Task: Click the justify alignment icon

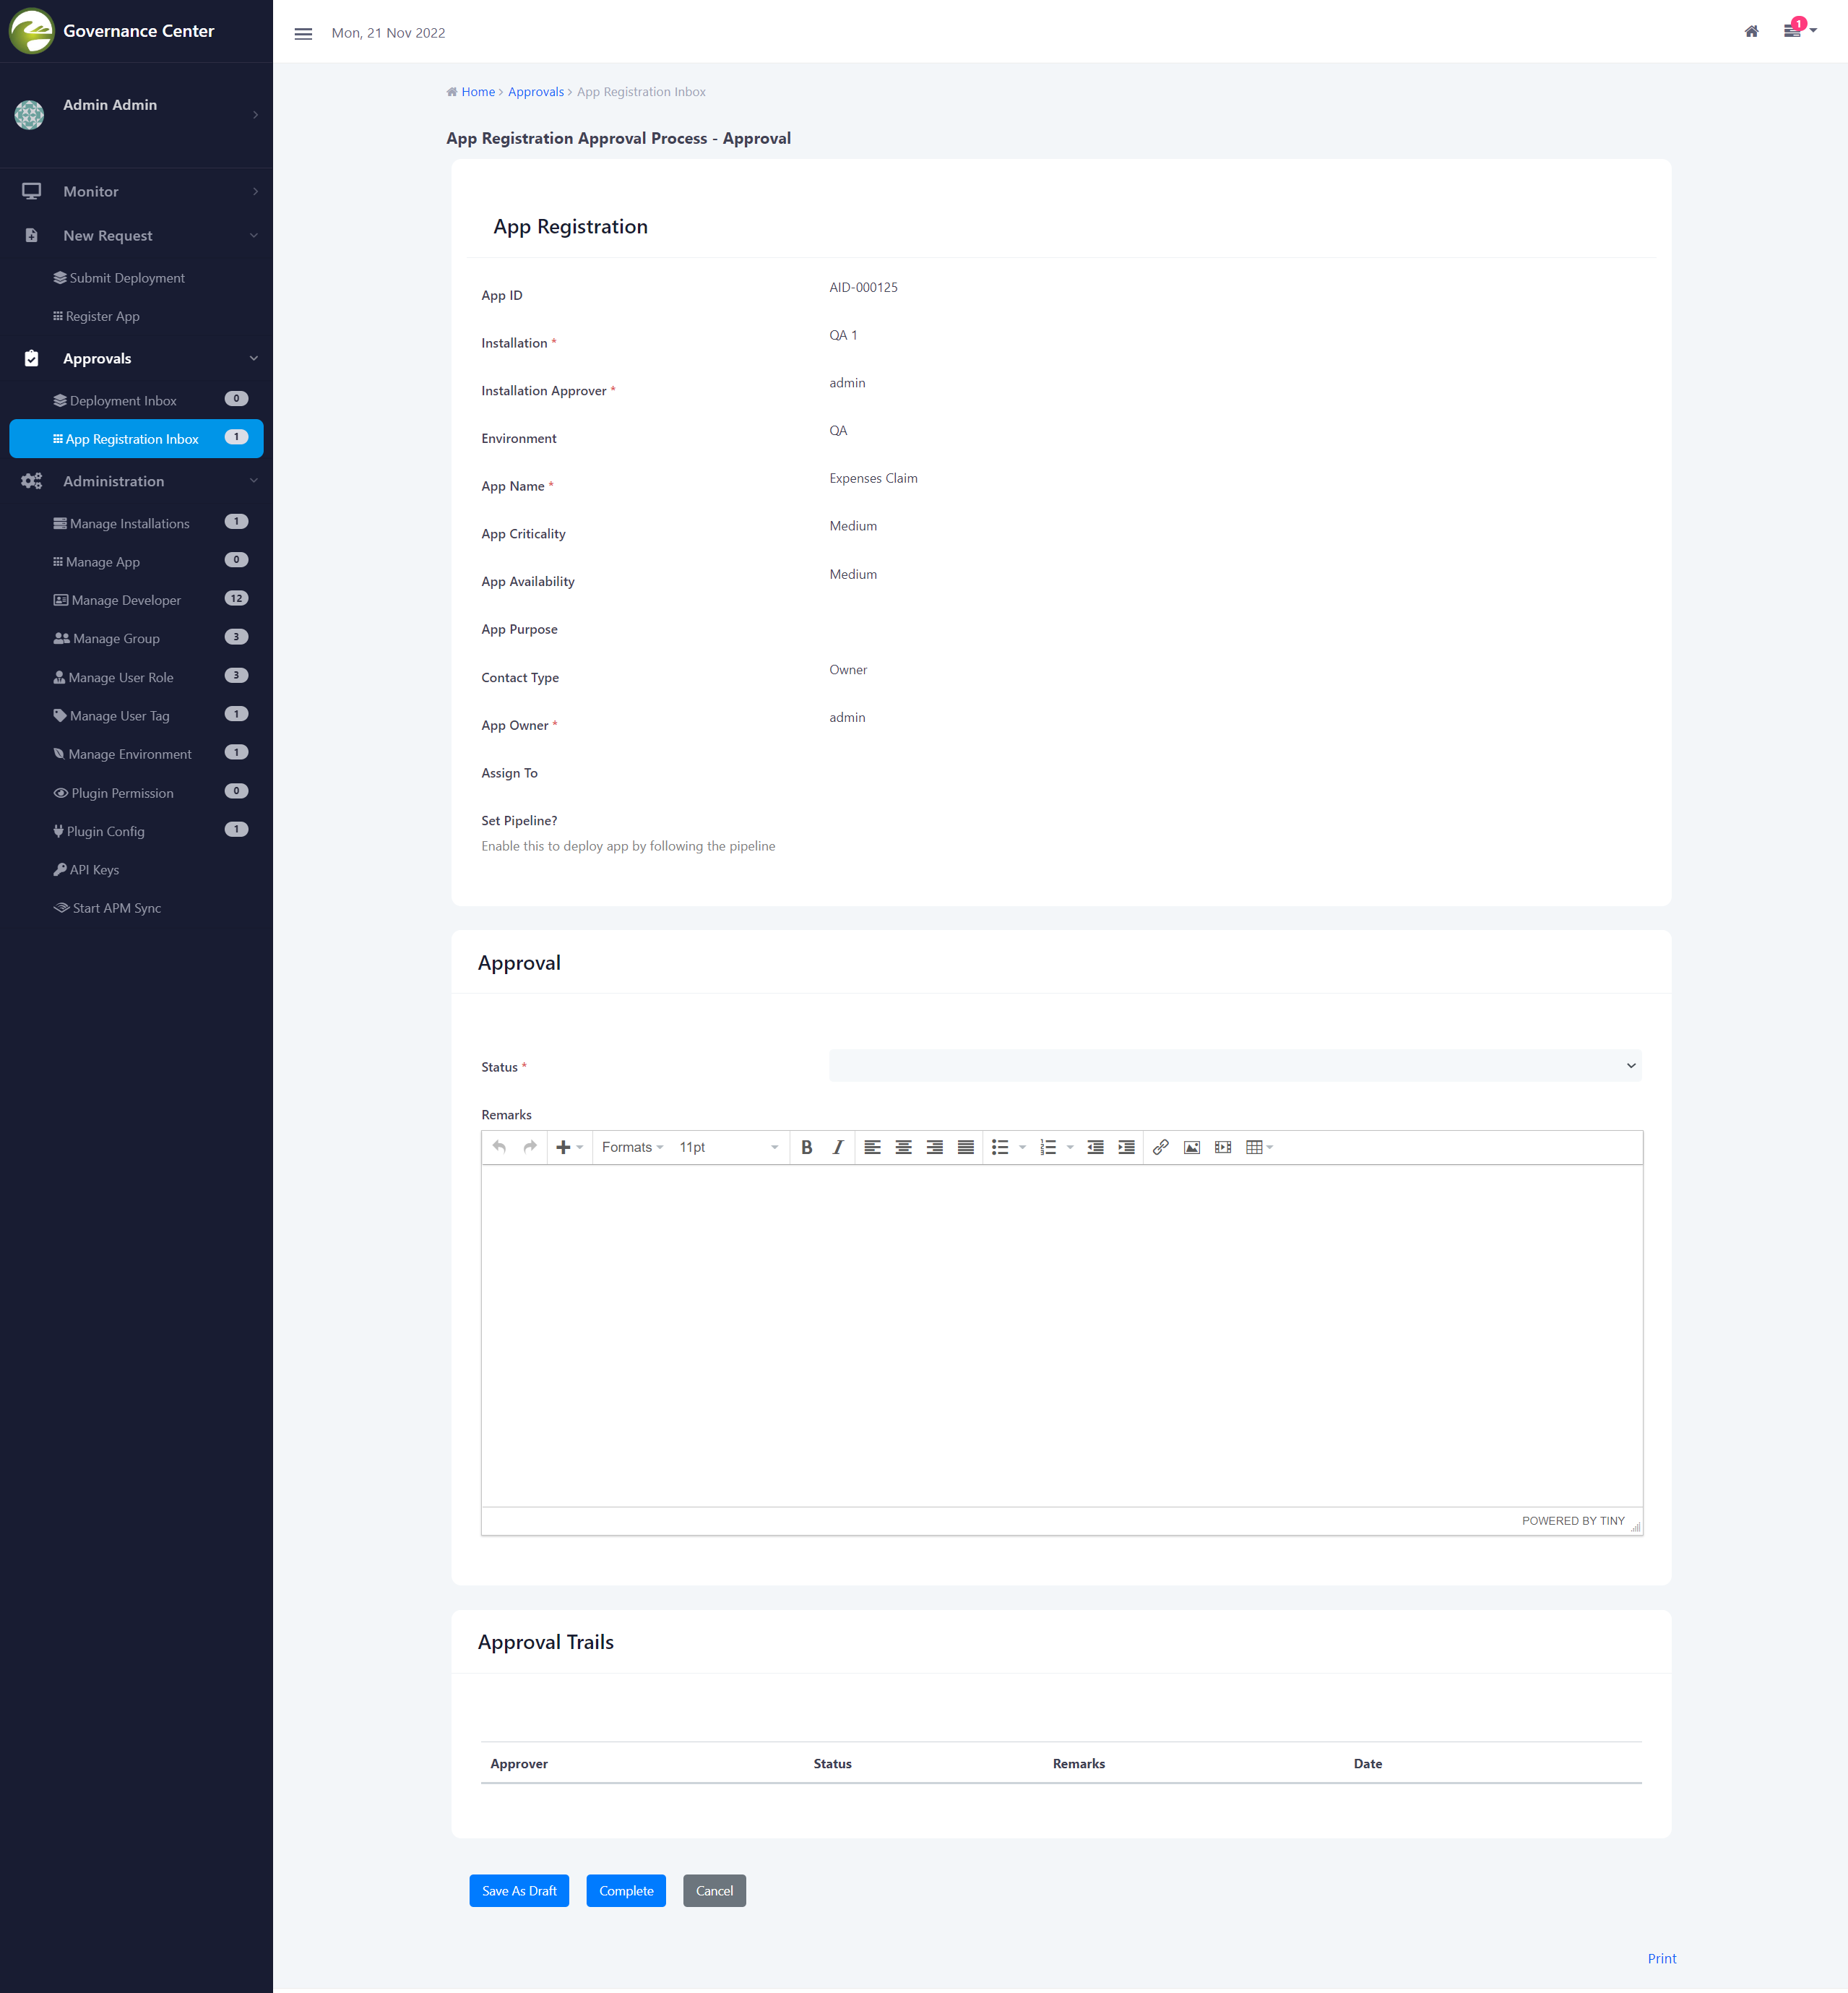Action: (965, 1147)
